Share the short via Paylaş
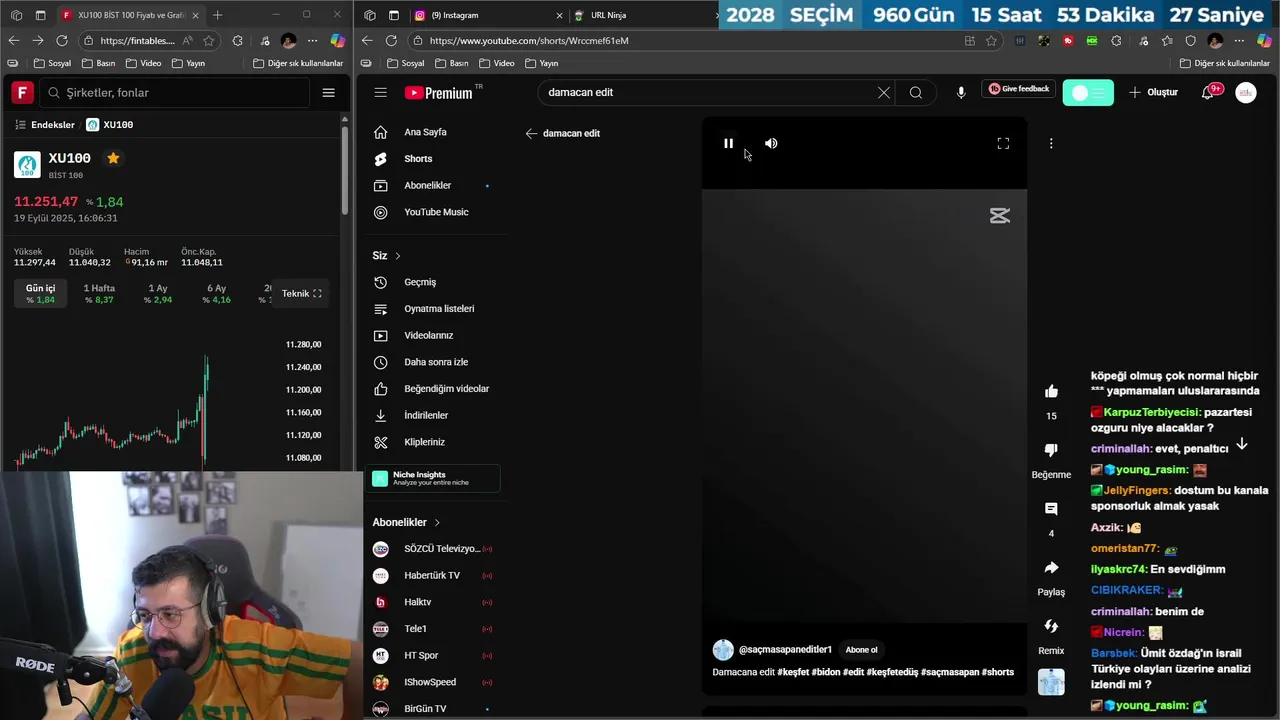 (x=1051, y=568)
